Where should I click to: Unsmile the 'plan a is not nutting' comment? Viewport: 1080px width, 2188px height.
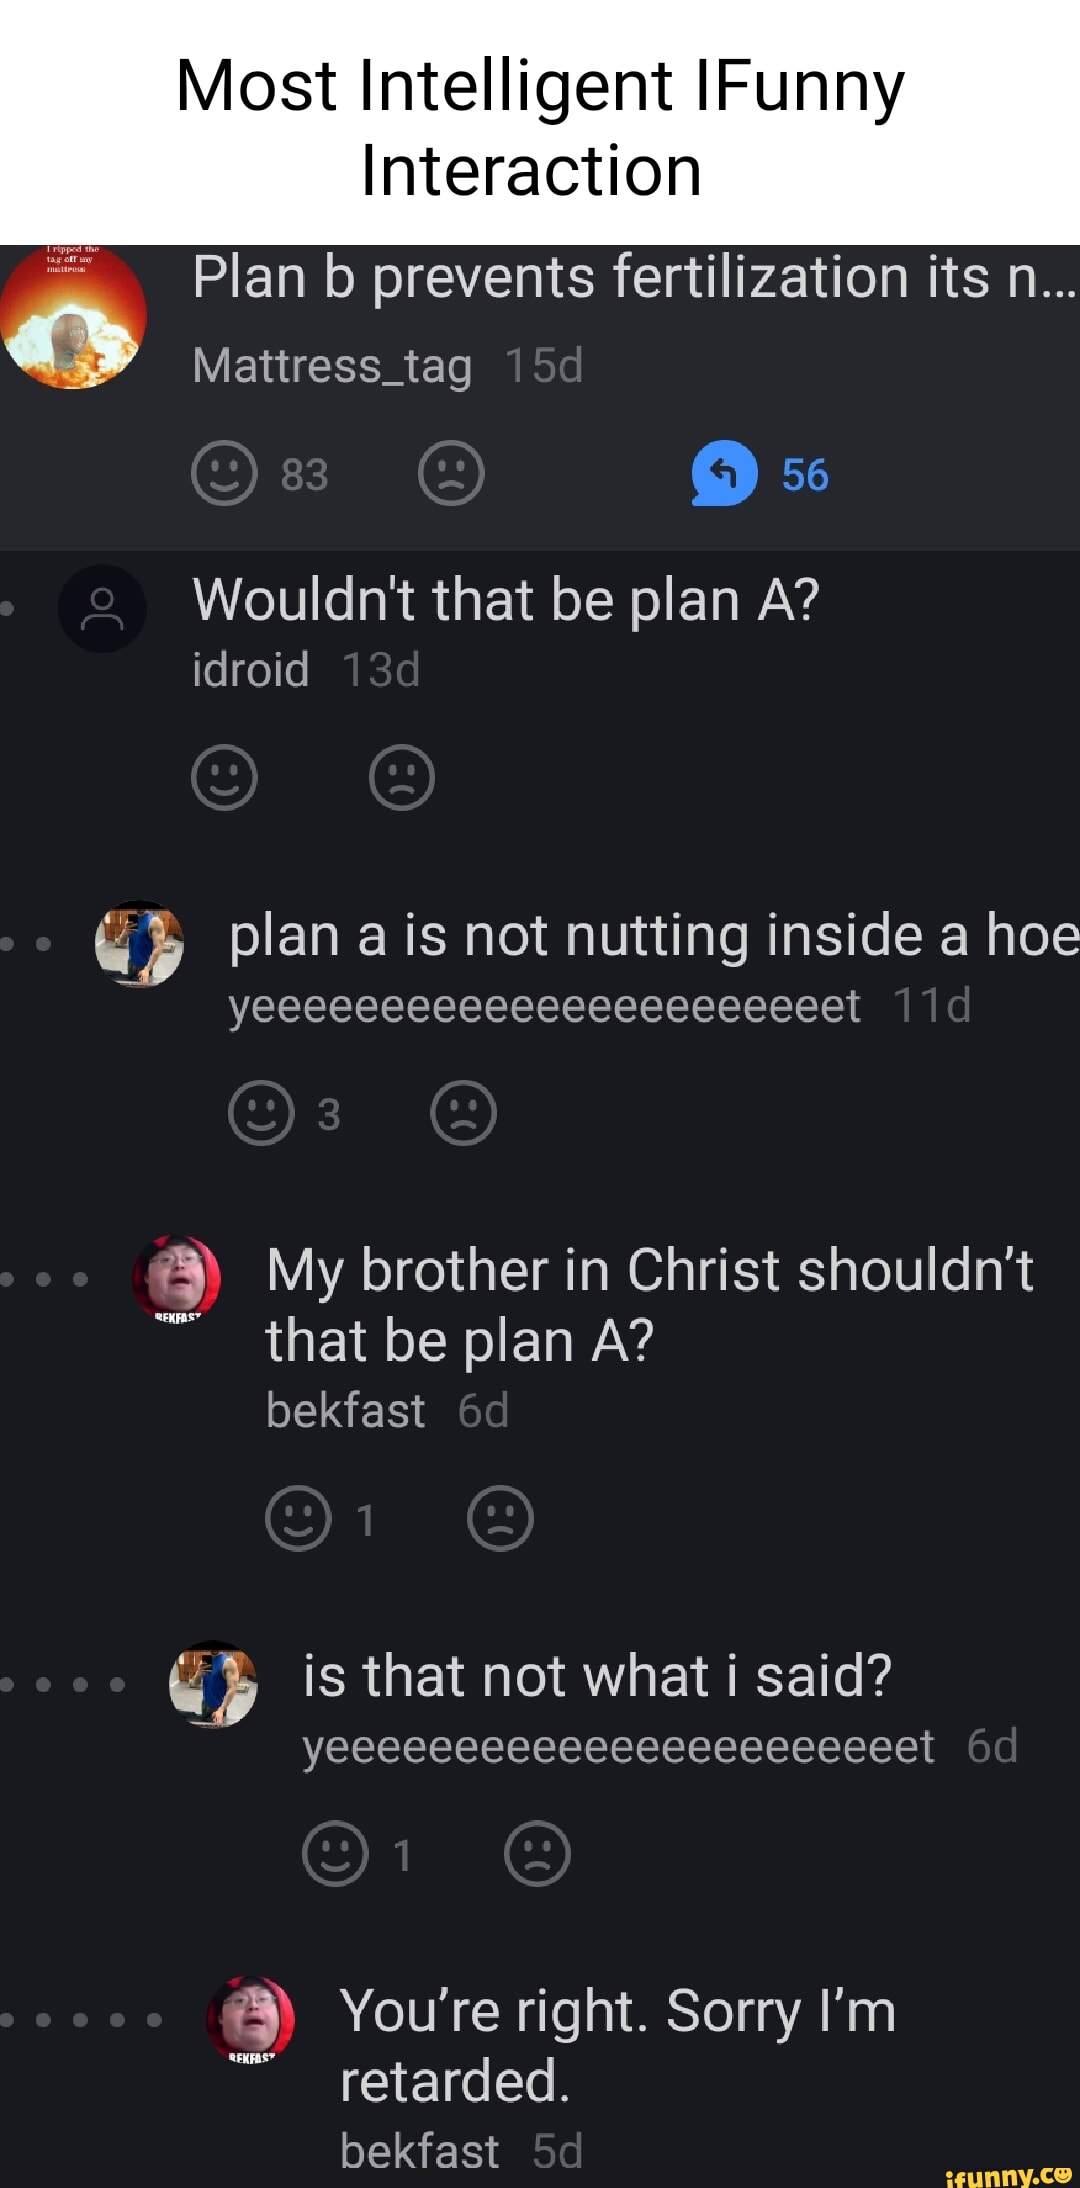[x=463, y=1113]
